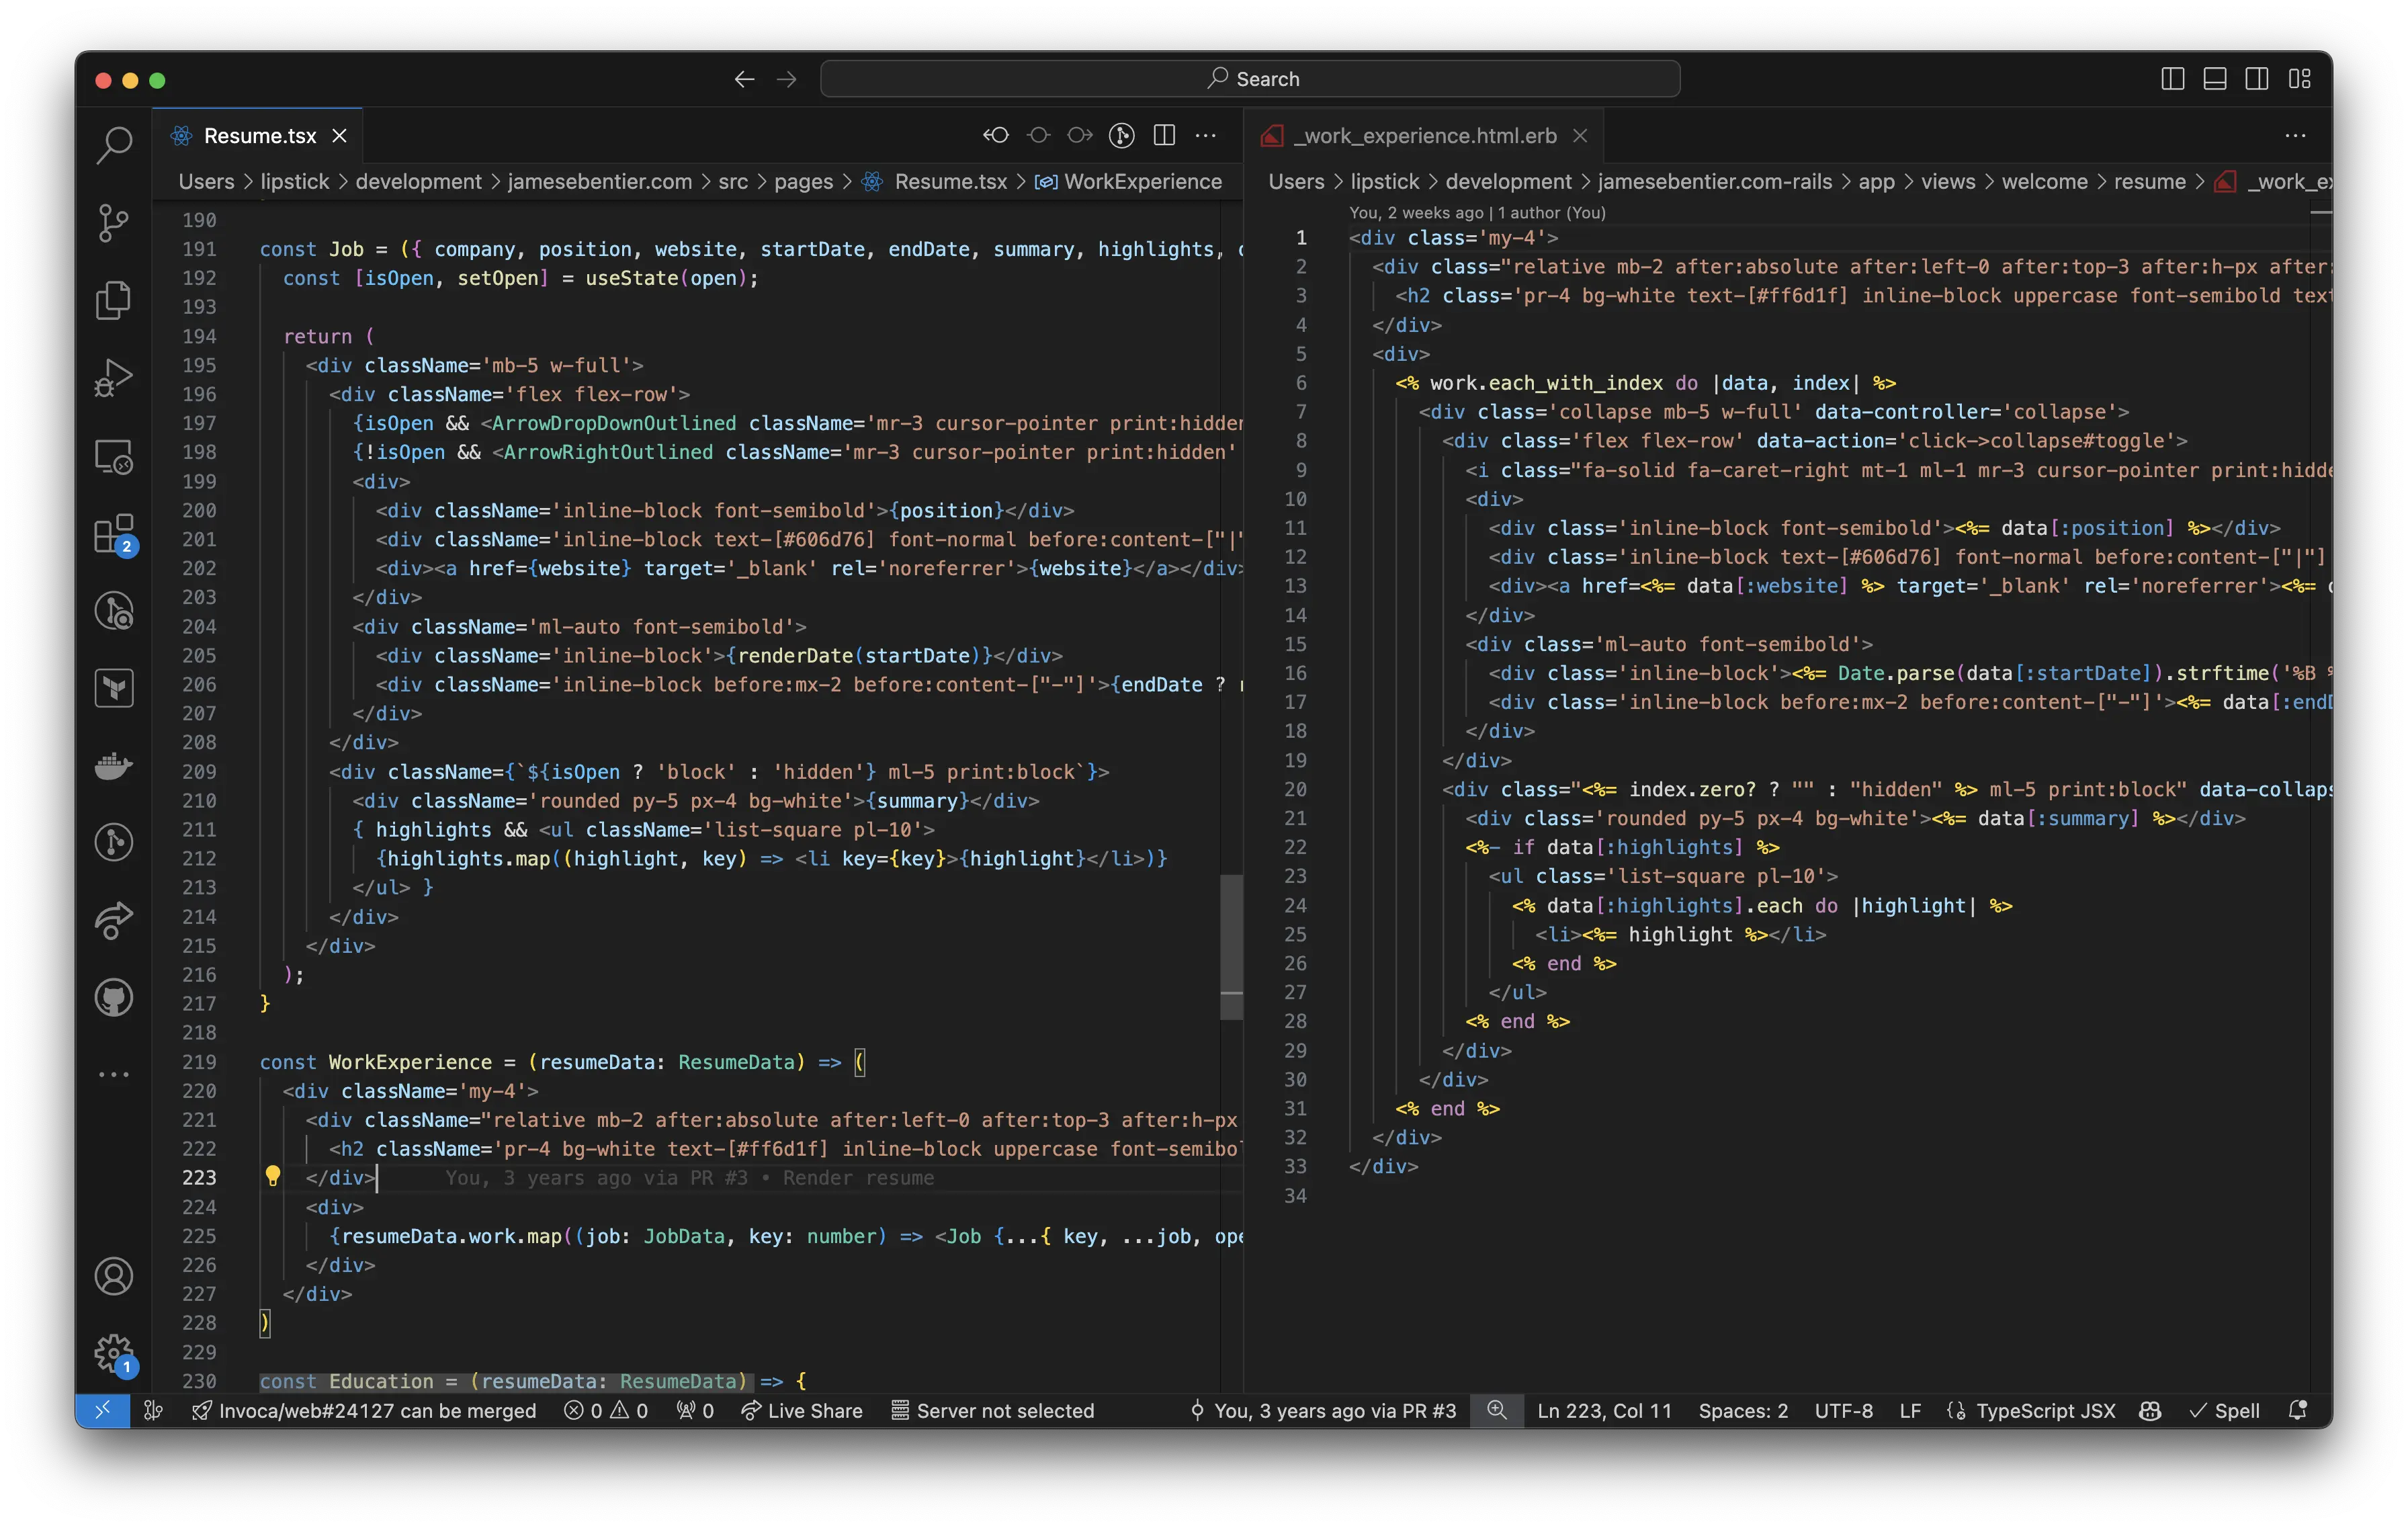Select 'WorkExperience' symbol in breadcrumb
The height and width of the screenshot is (1528, 2408).
(x=1143, y=181)
